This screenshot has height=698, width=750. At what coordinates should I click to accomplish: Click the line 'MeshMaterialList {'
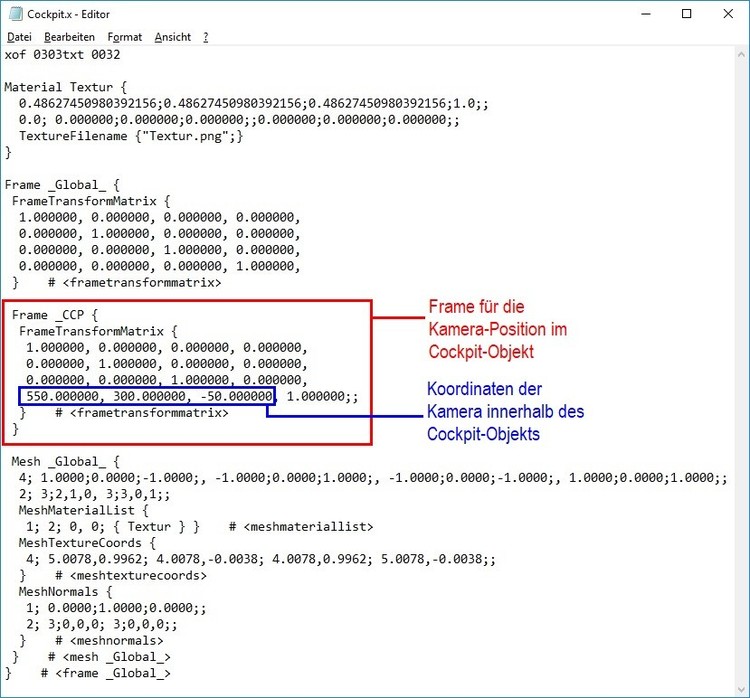[84, 510]
